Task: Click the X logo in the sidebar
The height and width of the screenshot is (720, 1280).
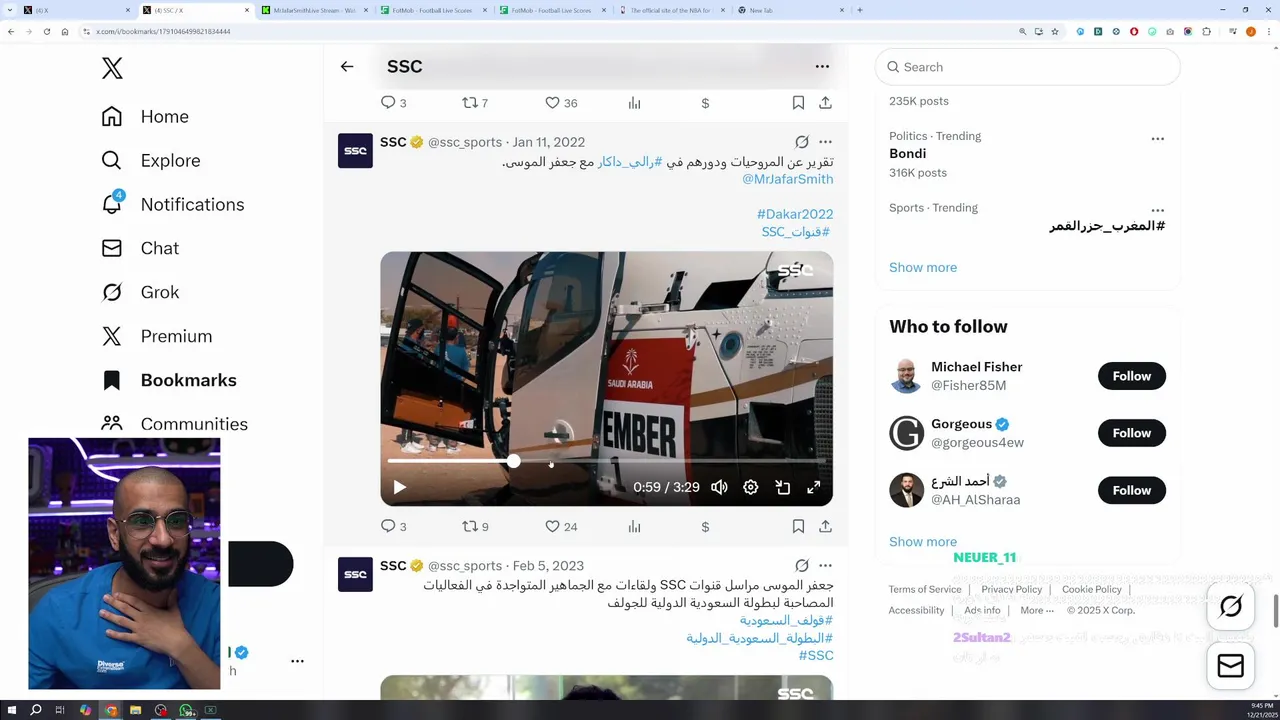Action: [x=112, y=68]
